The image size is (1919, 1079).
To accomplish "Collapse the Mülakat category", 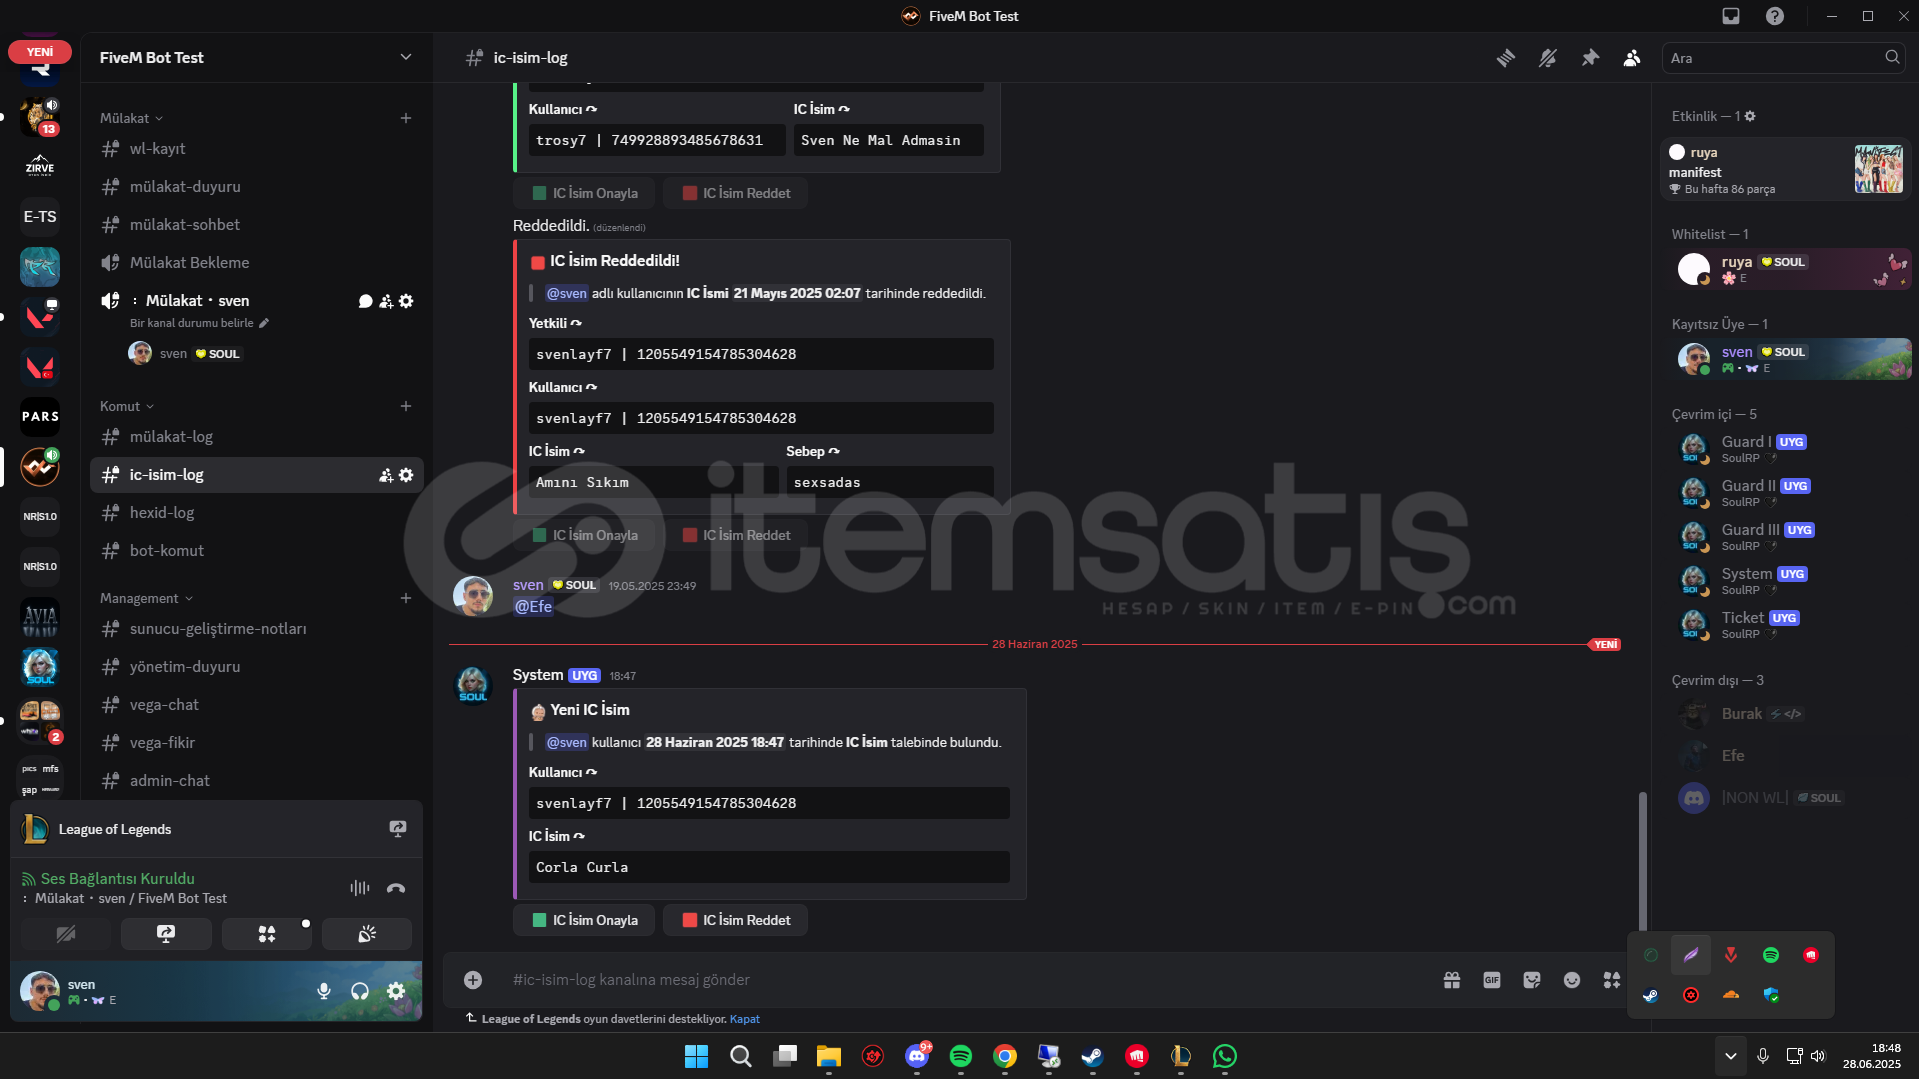I will pos(131,118).
